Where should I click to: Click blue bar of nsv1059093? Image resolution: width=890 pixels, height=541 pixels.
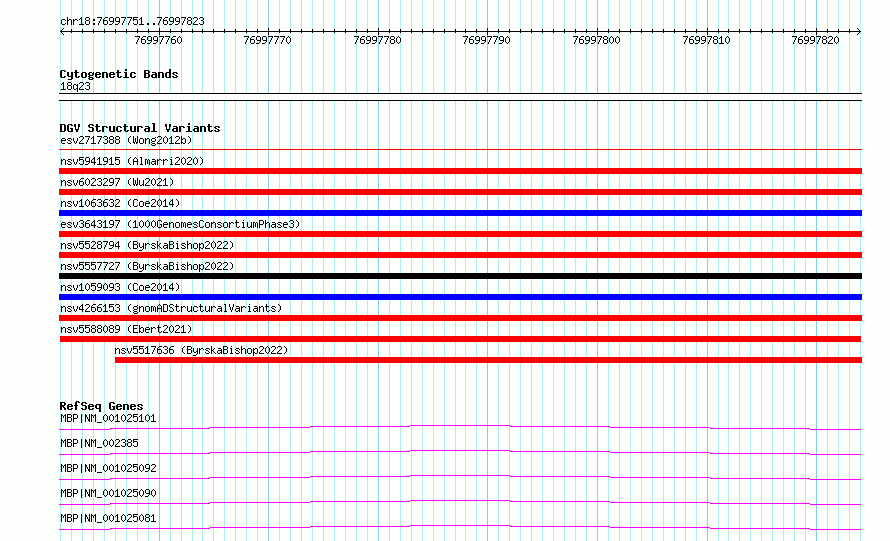460,297
